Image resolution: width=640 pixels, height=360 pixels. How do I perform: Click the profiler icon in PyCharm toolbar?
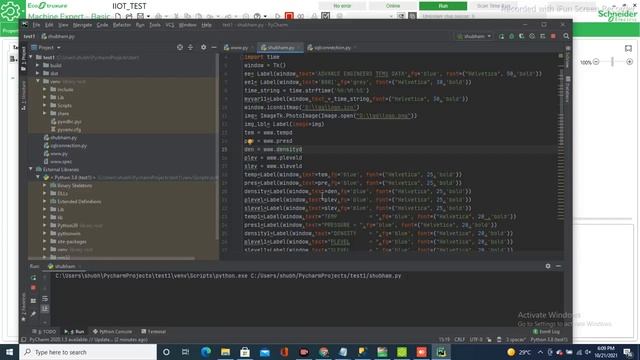tap(532, 36)
